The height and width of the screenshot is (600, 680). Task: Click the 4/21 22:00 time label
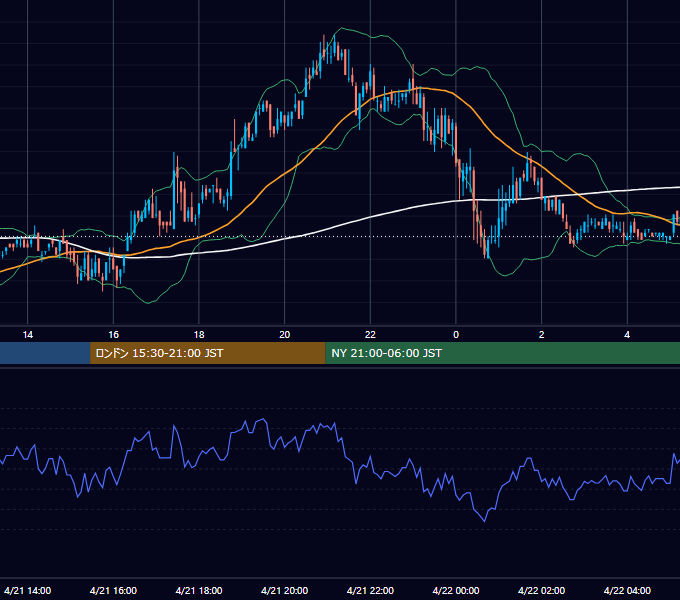(x=370, y=590)
